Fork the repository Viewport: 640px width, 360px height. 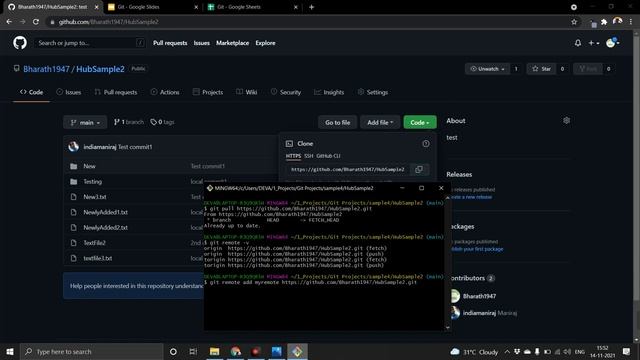point(588,69)
